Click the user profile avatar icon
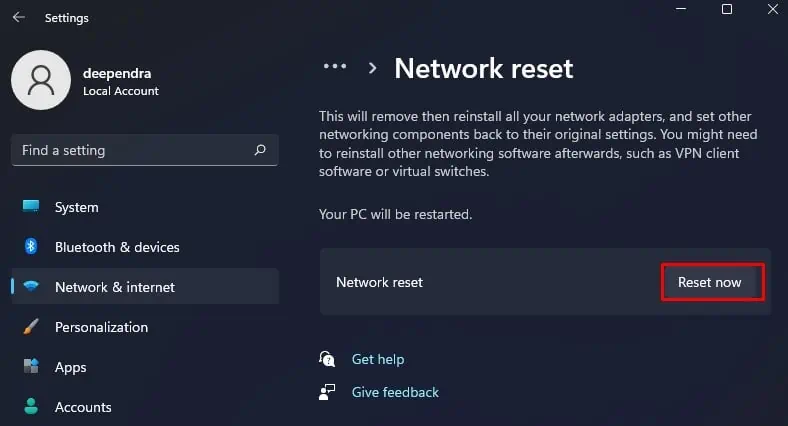Screen dimensions: 788x426 pos(41,80)
